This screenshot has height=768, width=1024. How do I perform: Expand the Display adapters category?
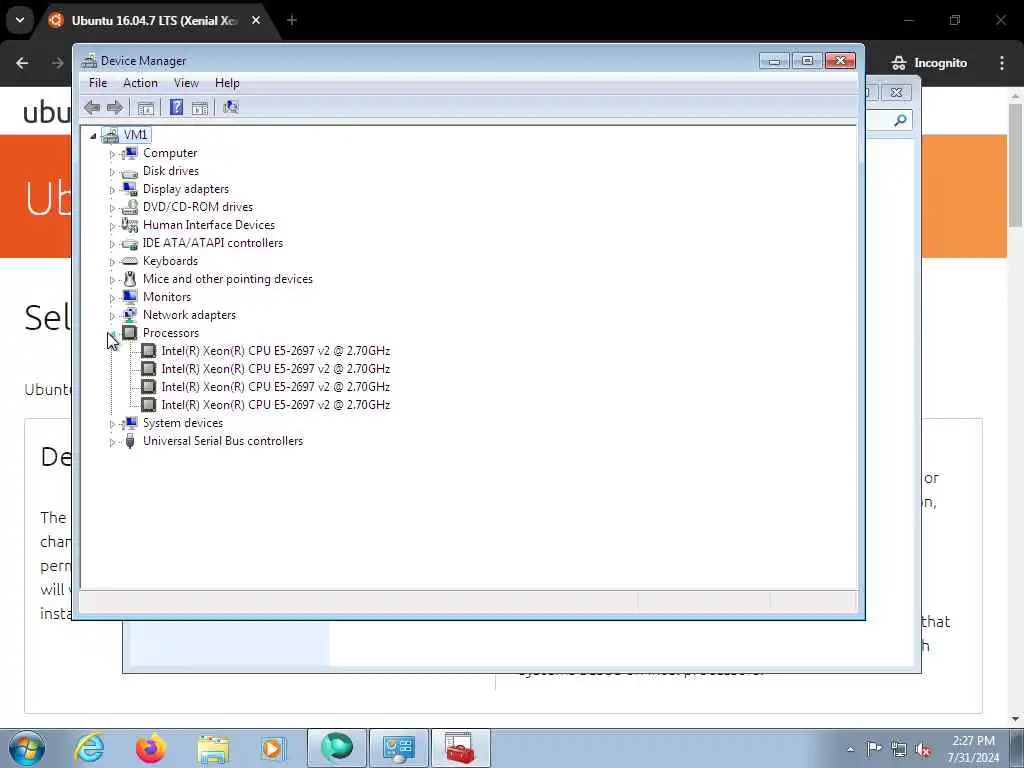[112, 190]
